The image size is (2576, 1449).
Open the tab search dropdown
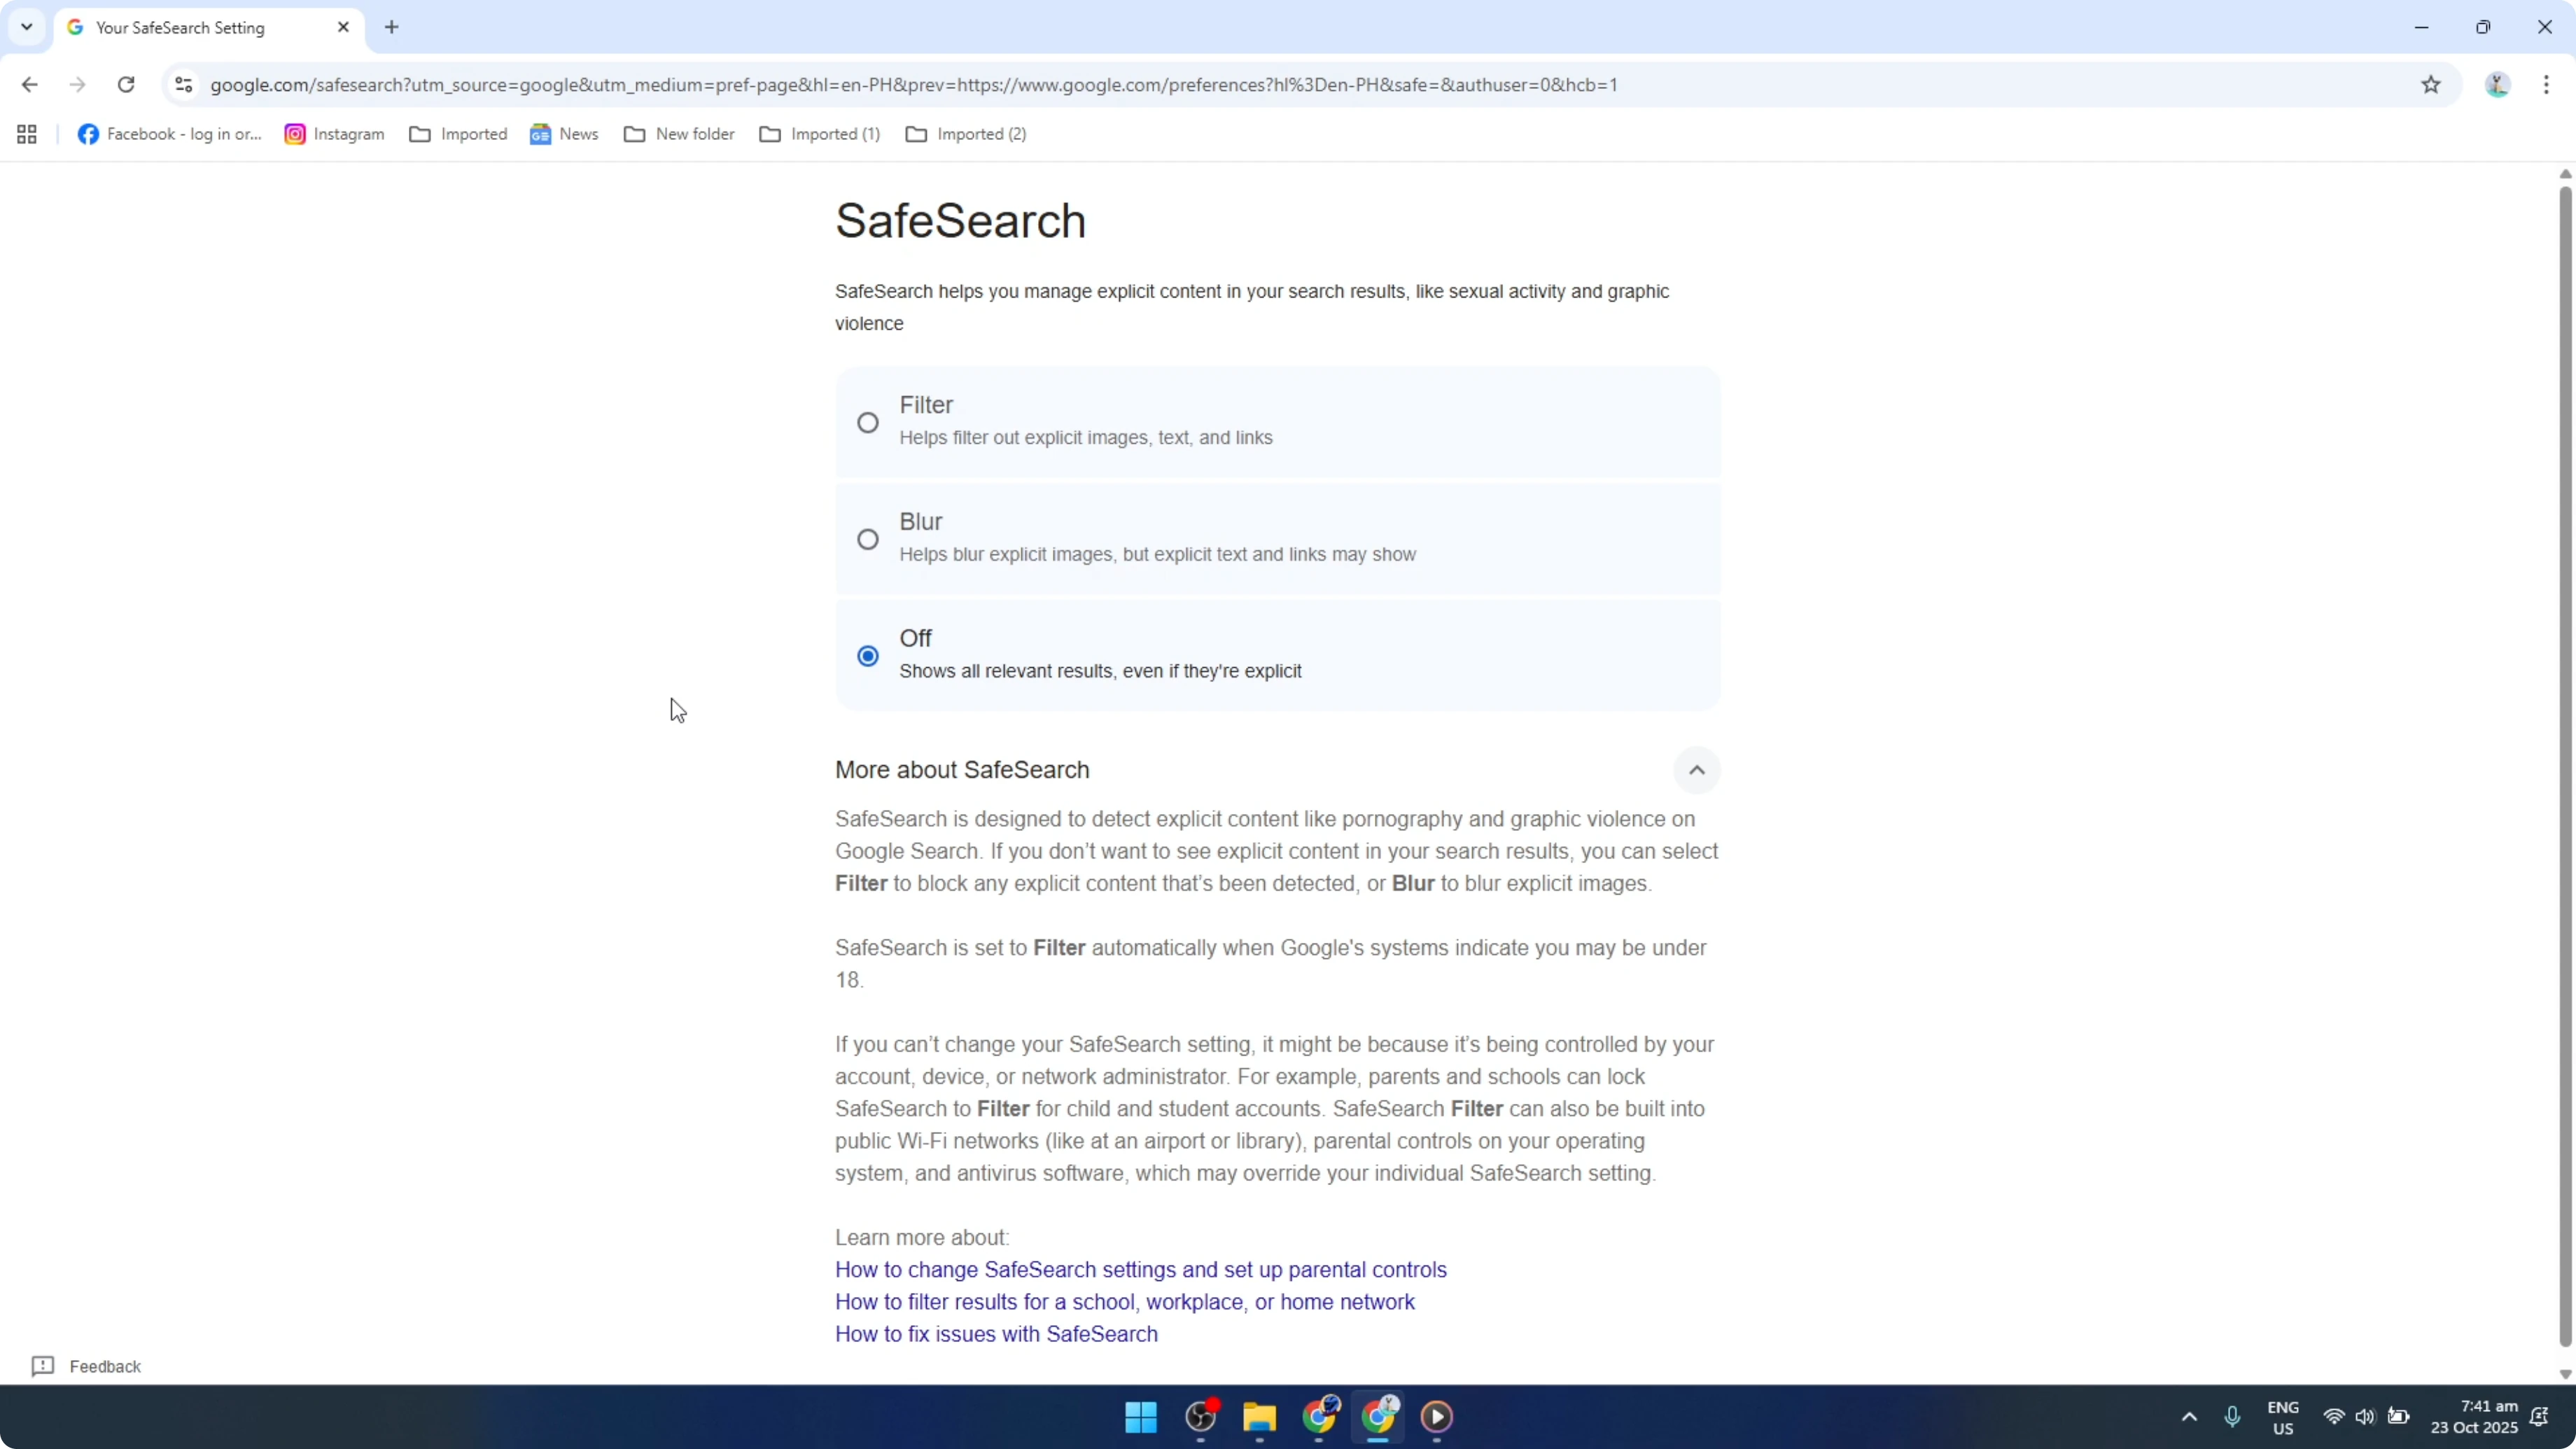26,27
